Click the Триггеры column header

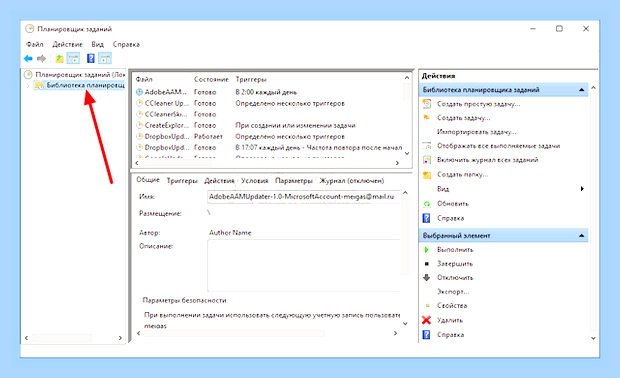coord(251,79)
